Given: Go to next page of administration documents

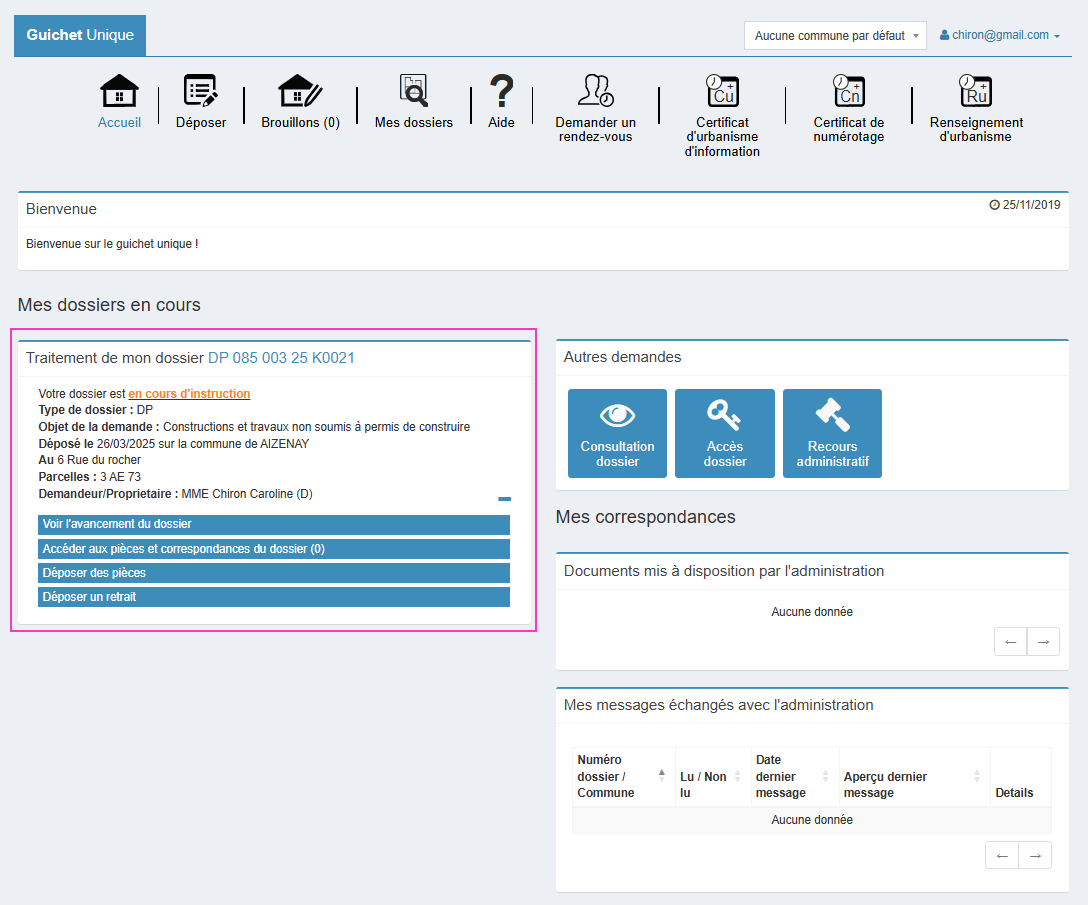Looking at the screenshot, I should click(x=1043, y=642).
